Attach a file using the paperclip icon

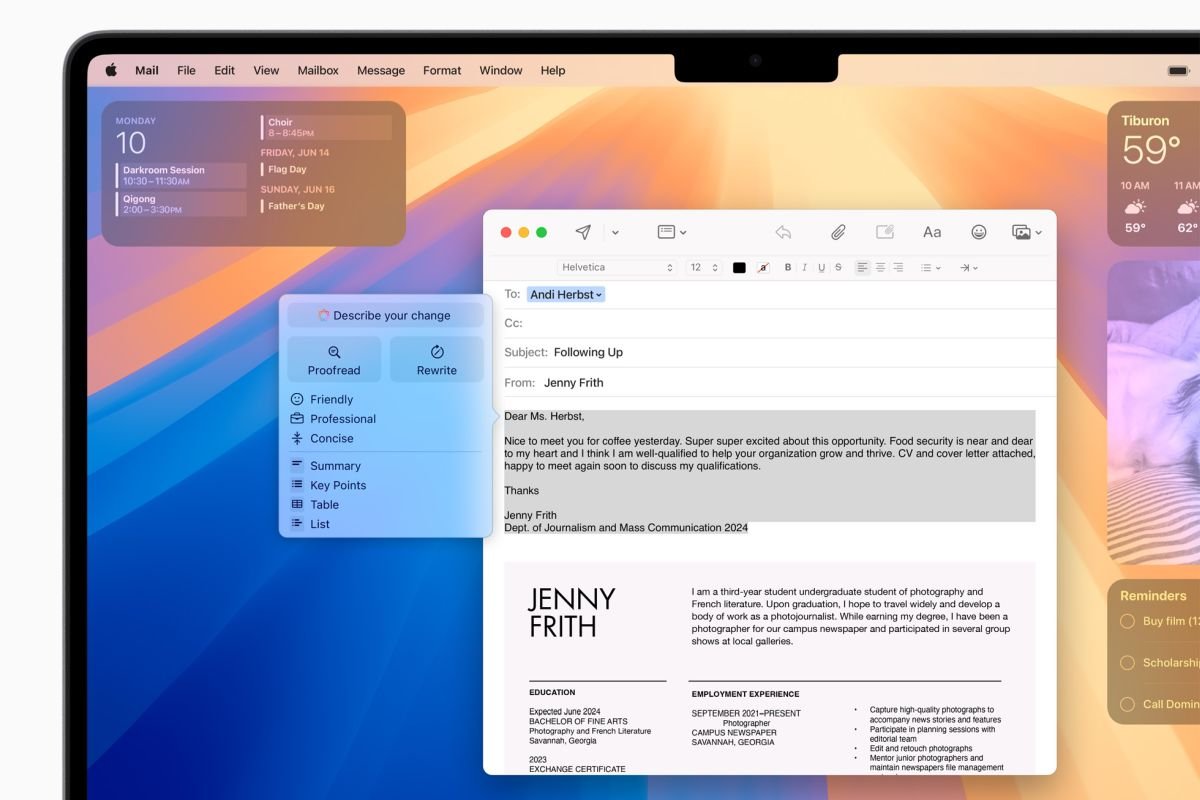[838, 232]
